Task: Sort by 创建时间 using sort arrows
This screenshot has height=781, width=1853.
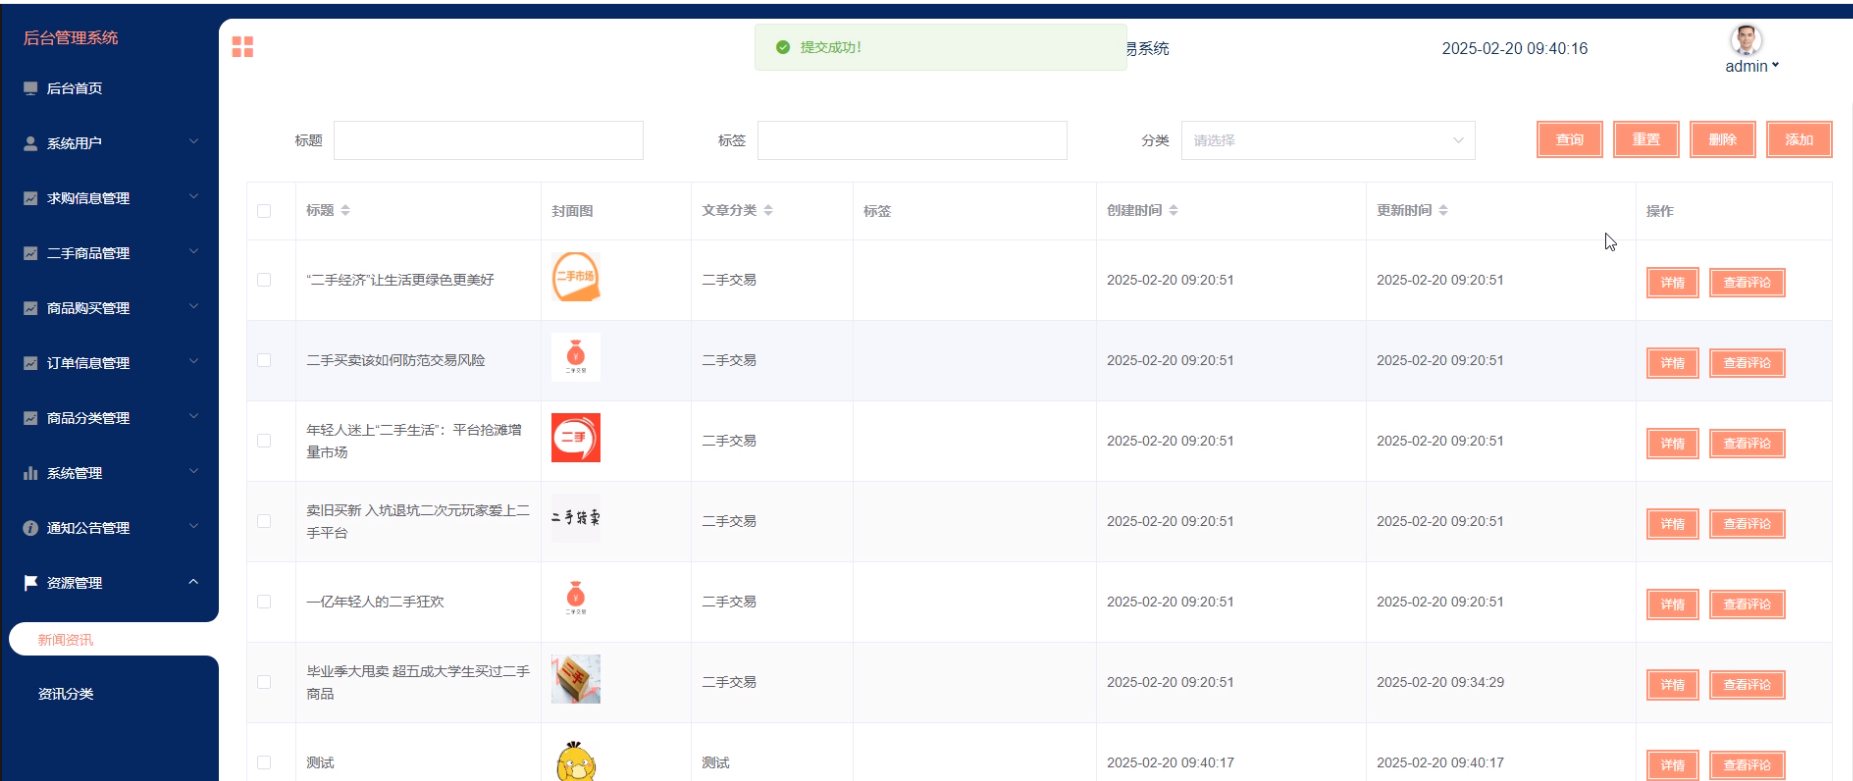Action: click(1173, 210)
